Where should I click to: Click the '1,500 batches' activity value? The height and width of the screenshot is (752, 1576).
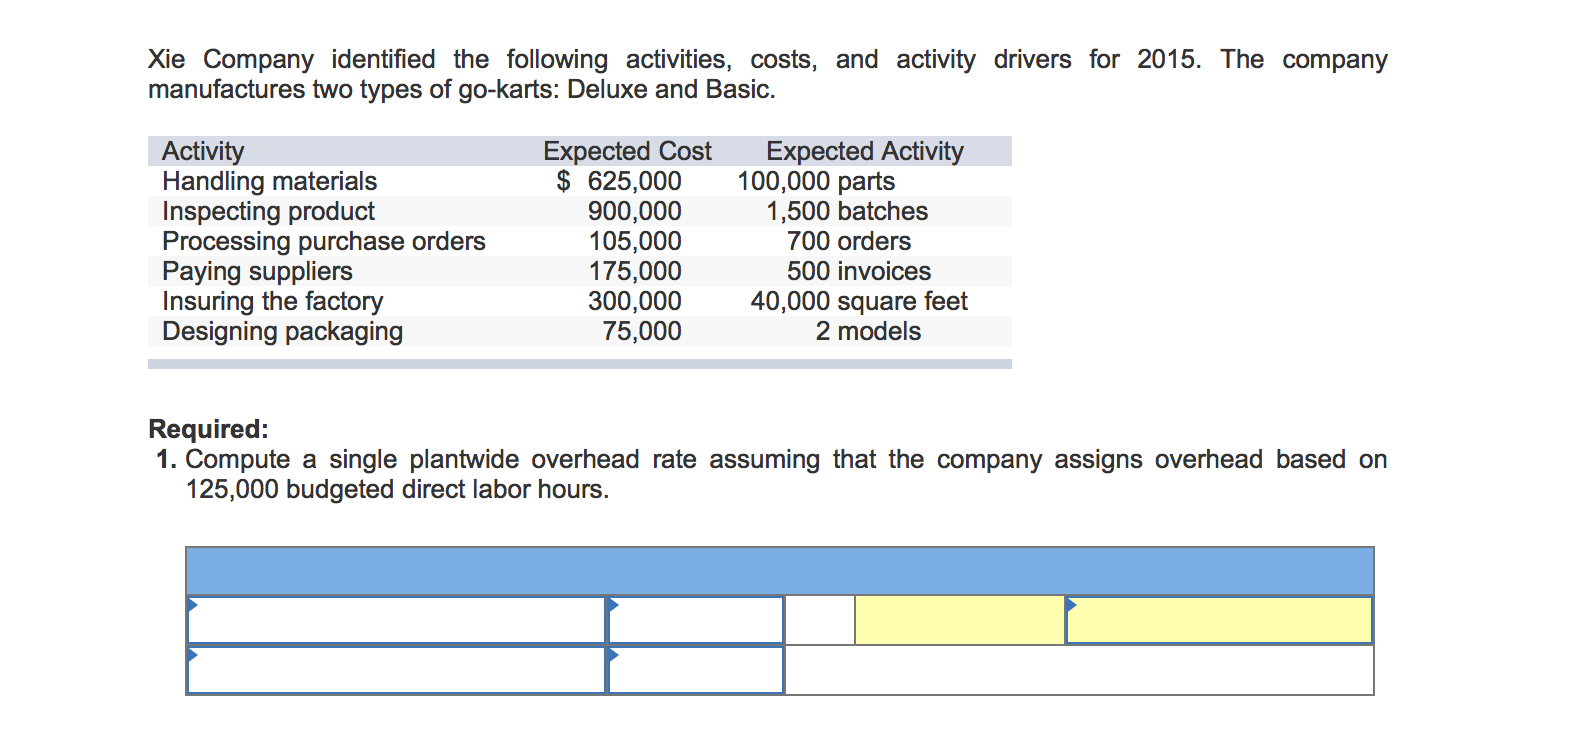847,211
